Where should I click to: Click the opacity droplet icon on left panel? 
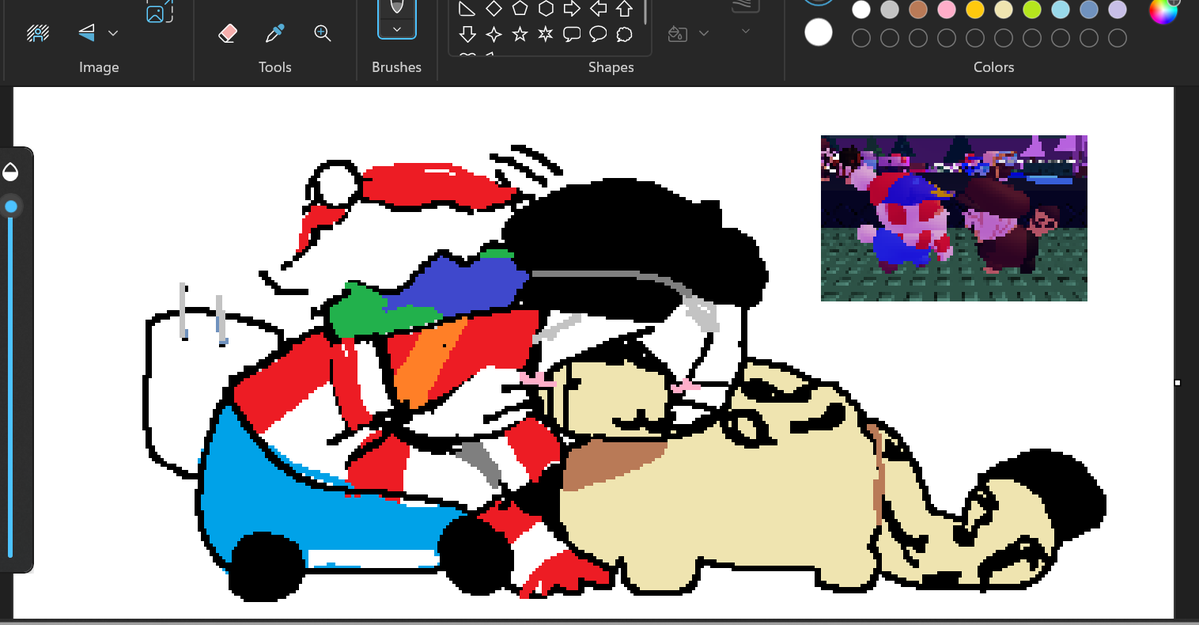tap(11, 171)
